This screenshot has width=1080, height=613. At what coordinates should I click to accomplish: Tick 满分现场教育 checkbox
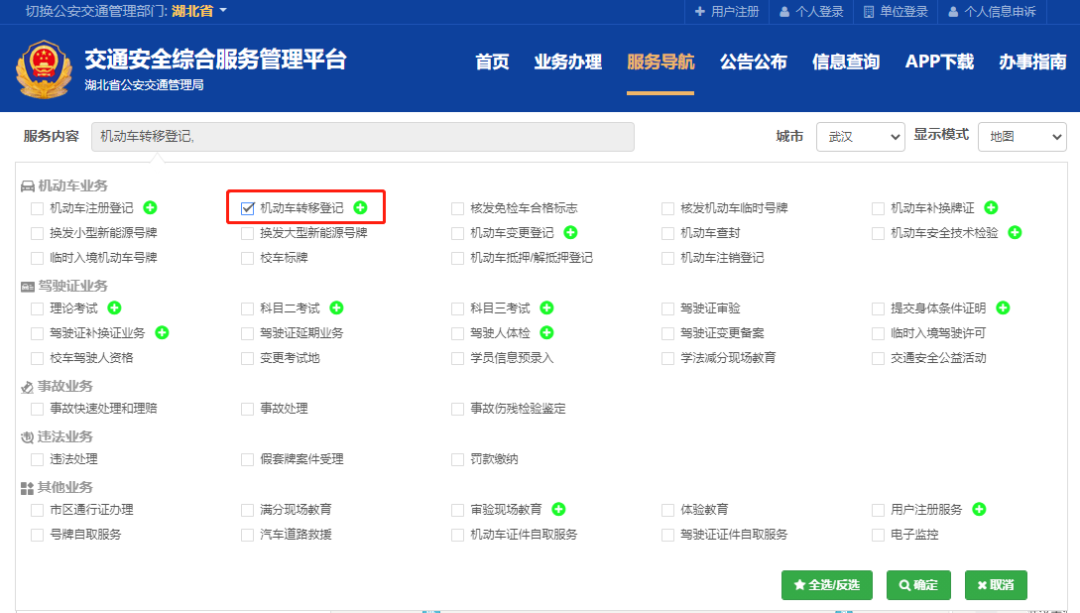point(247,510)
